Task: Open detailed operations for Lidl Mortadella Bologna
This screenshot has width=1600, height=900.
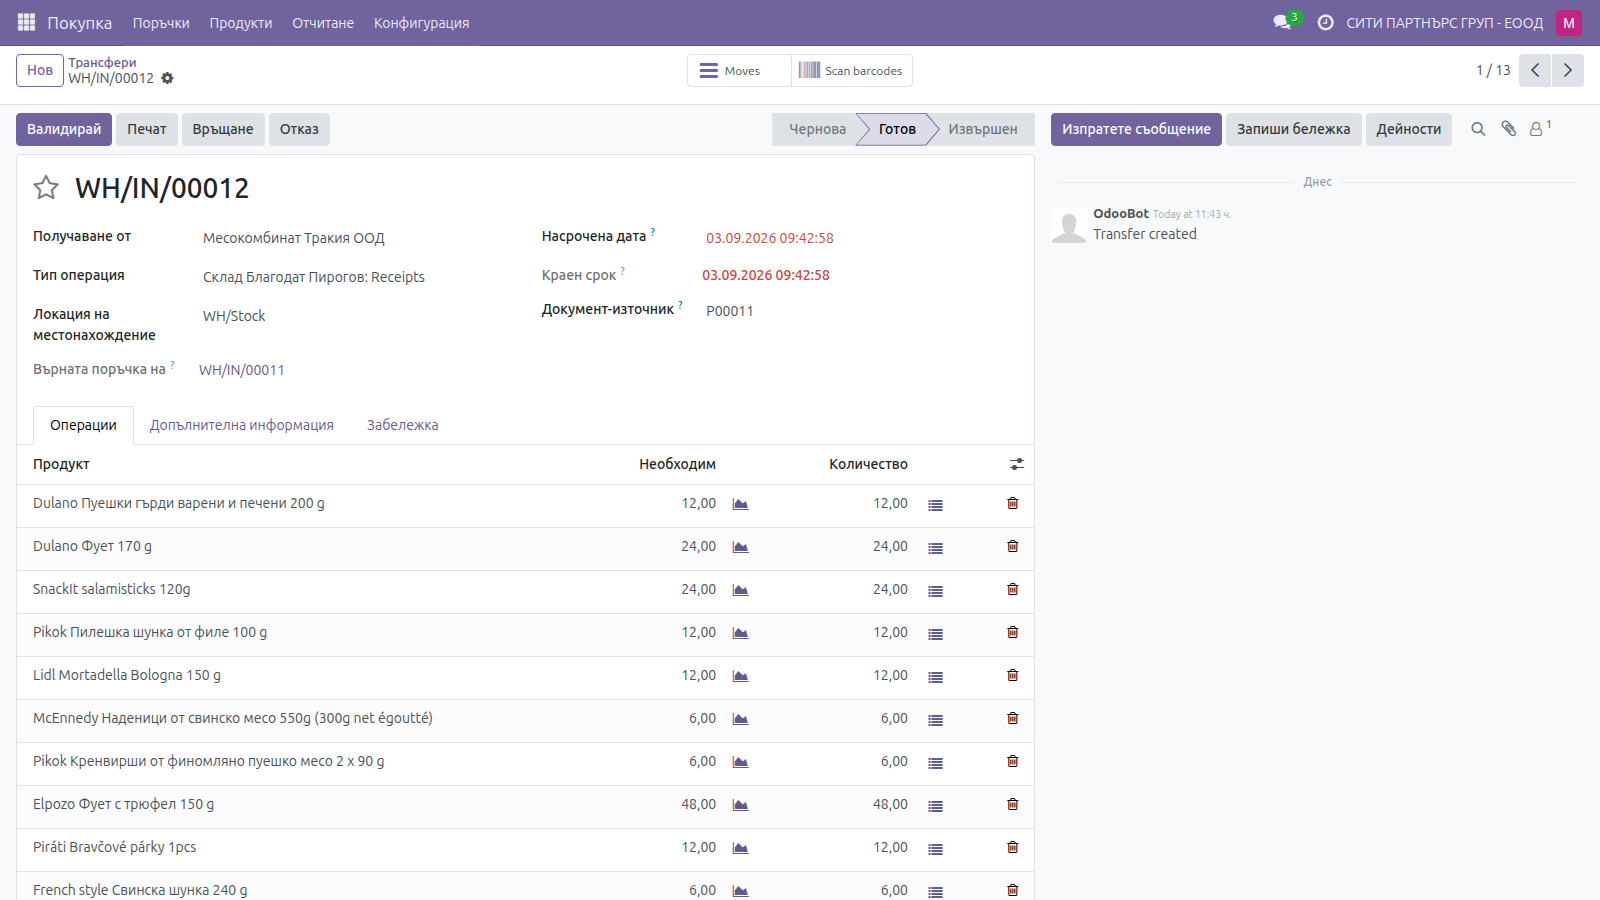Action: click(x=935, y=677)
